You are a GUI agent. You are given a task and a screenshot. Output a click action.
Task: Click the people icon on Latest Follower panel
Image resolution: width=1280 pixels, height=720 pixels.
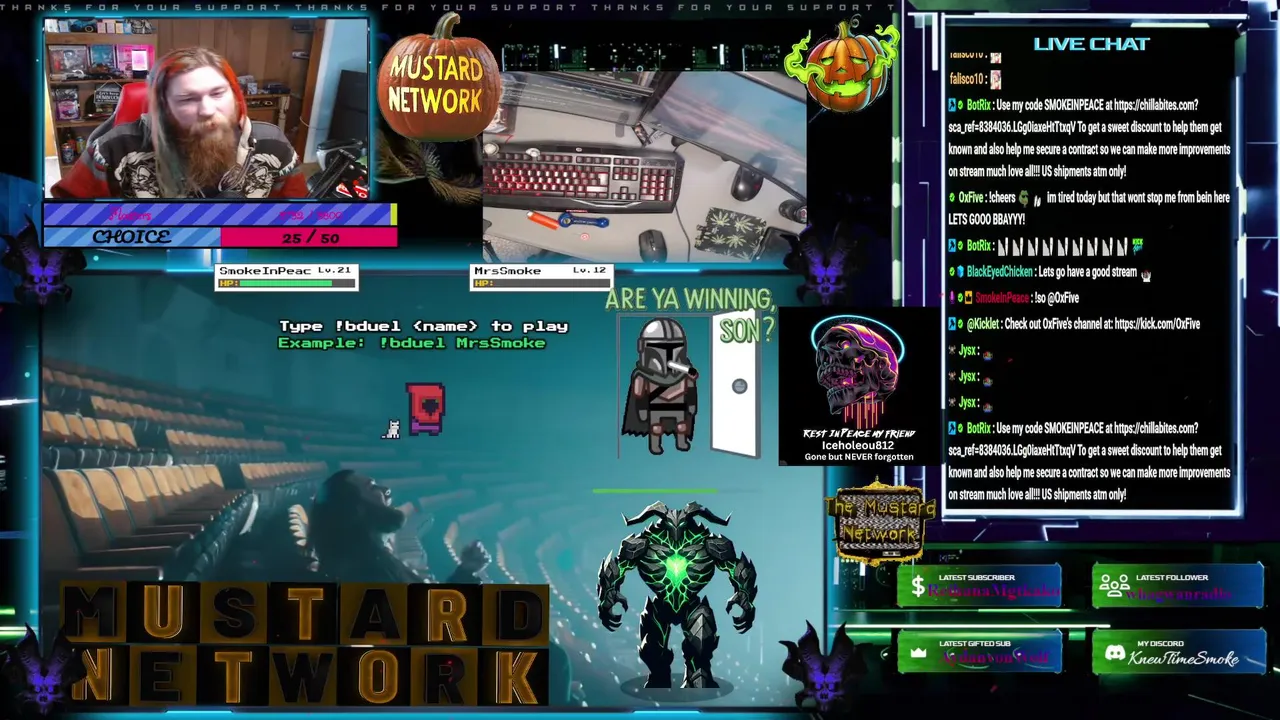point(1114,587)
